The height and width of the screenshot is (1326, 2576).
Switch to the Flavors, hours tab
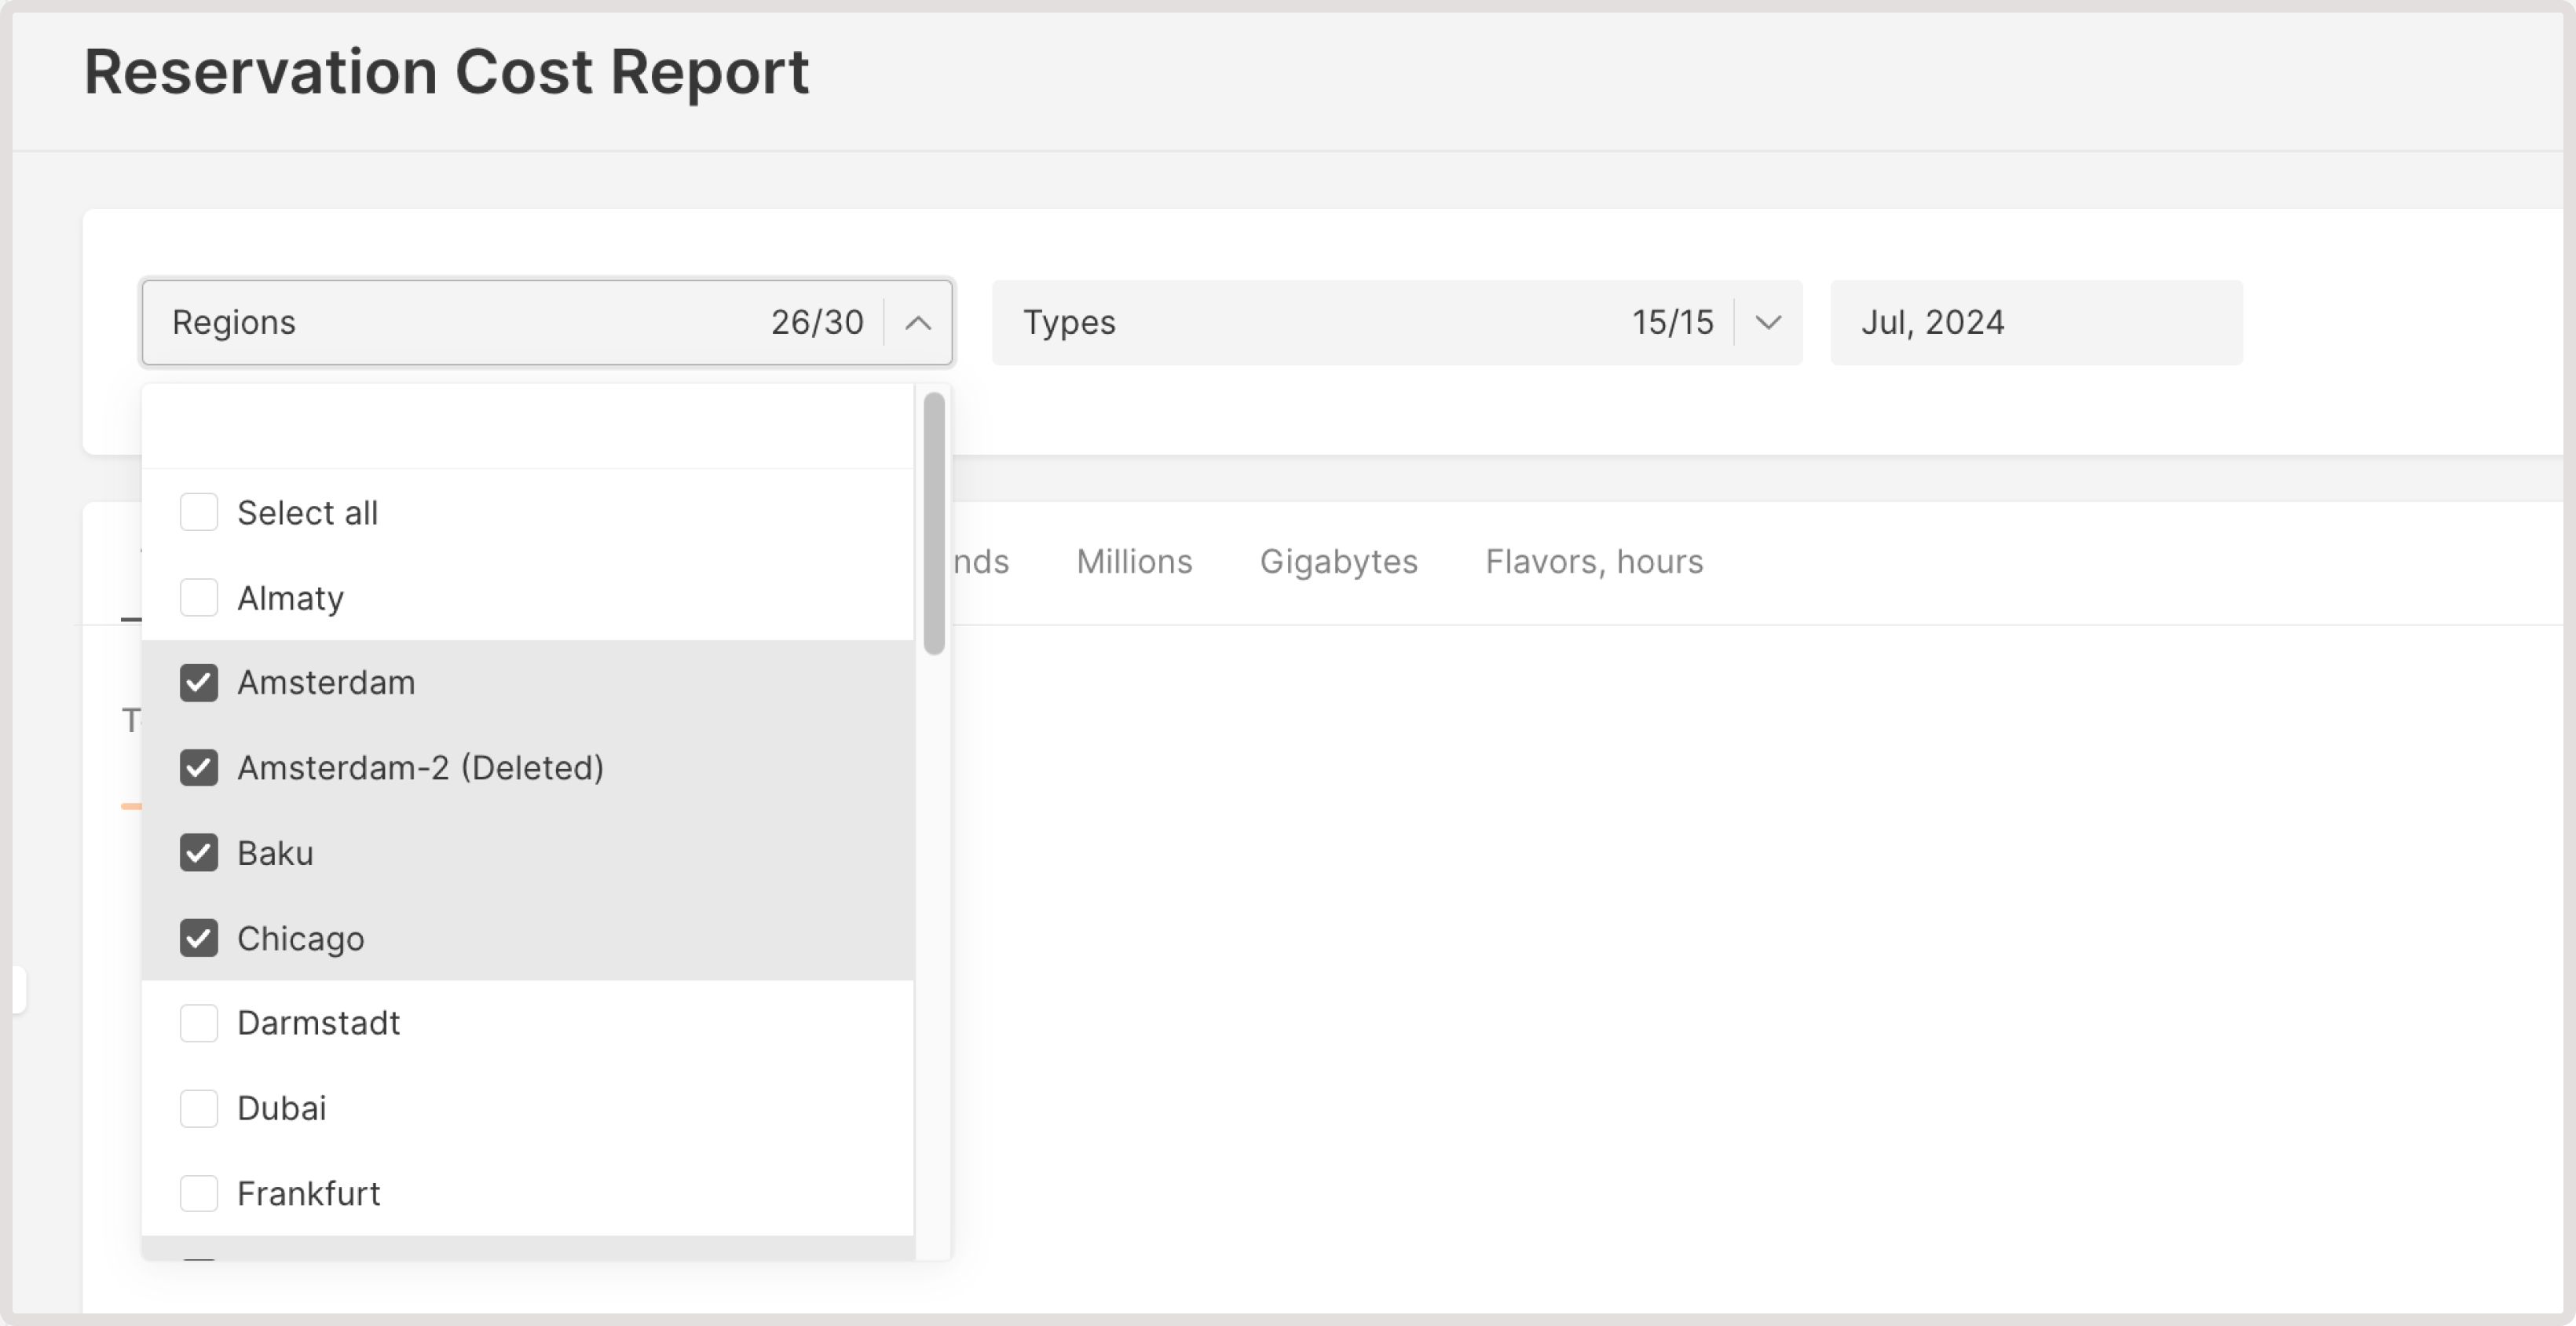click(x=1593, y=561)
